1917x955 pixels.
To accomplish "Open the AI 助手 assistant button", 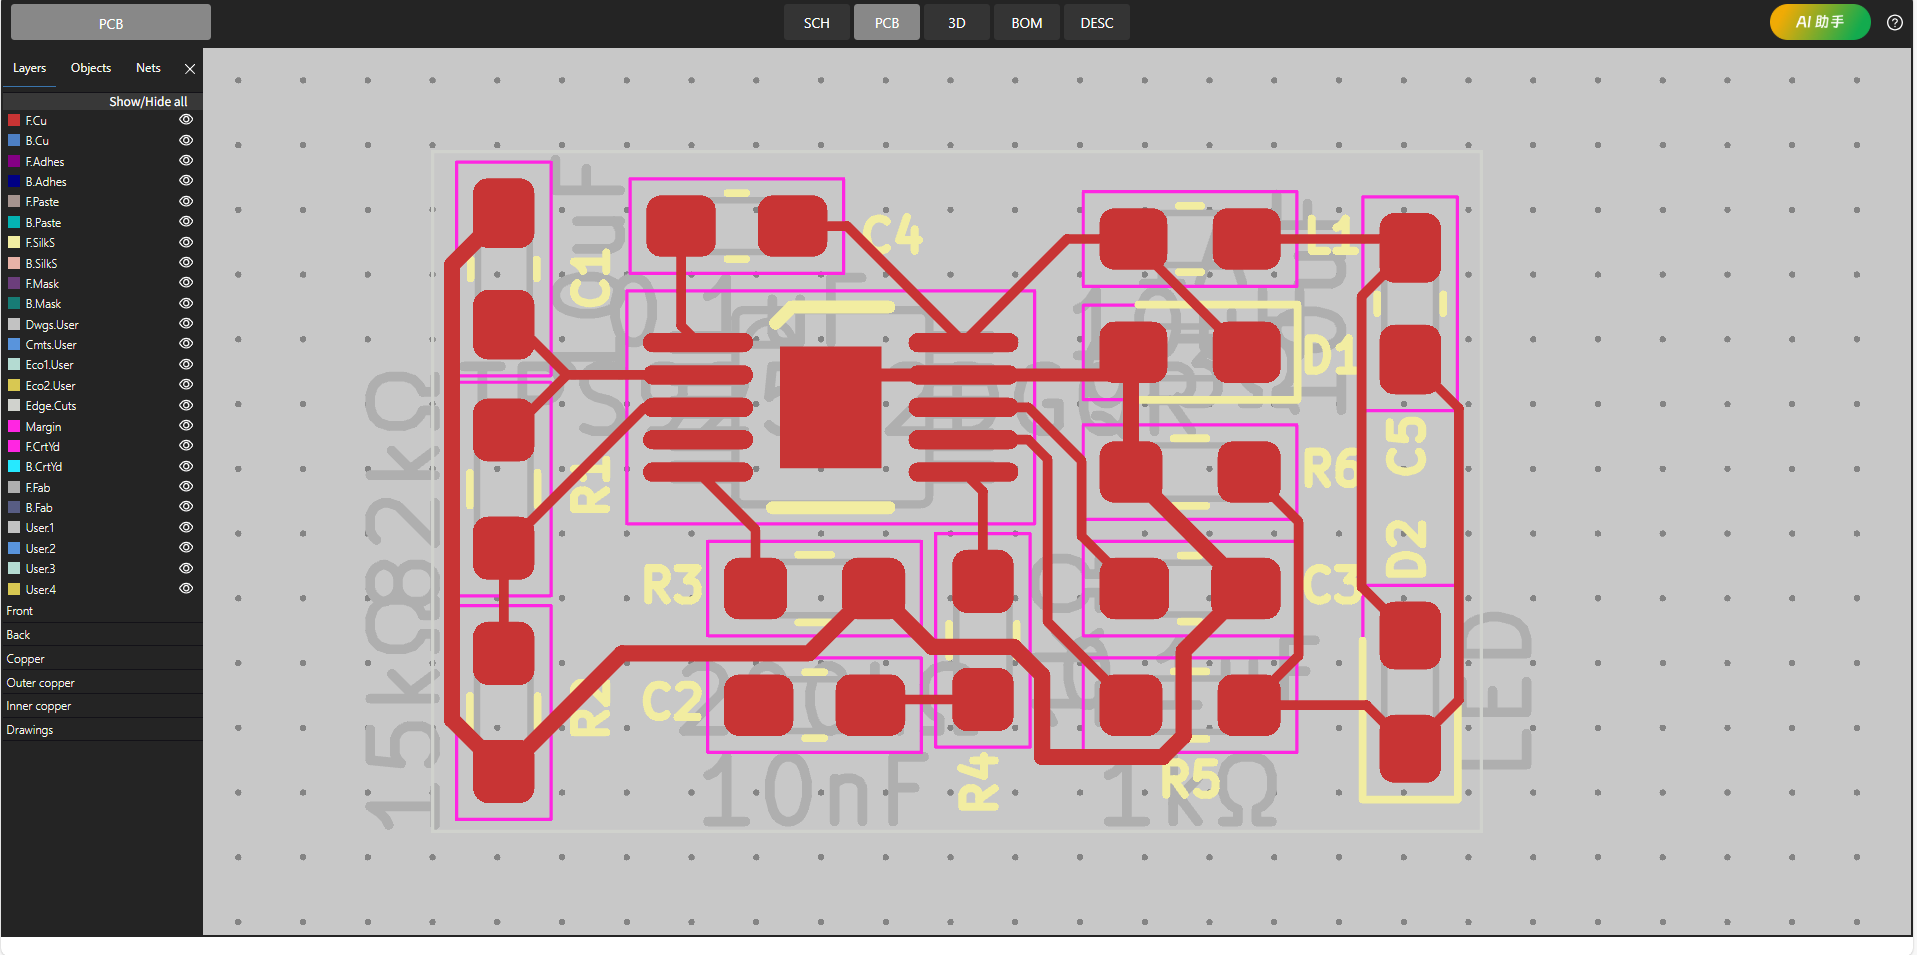I will (1819, 22).
